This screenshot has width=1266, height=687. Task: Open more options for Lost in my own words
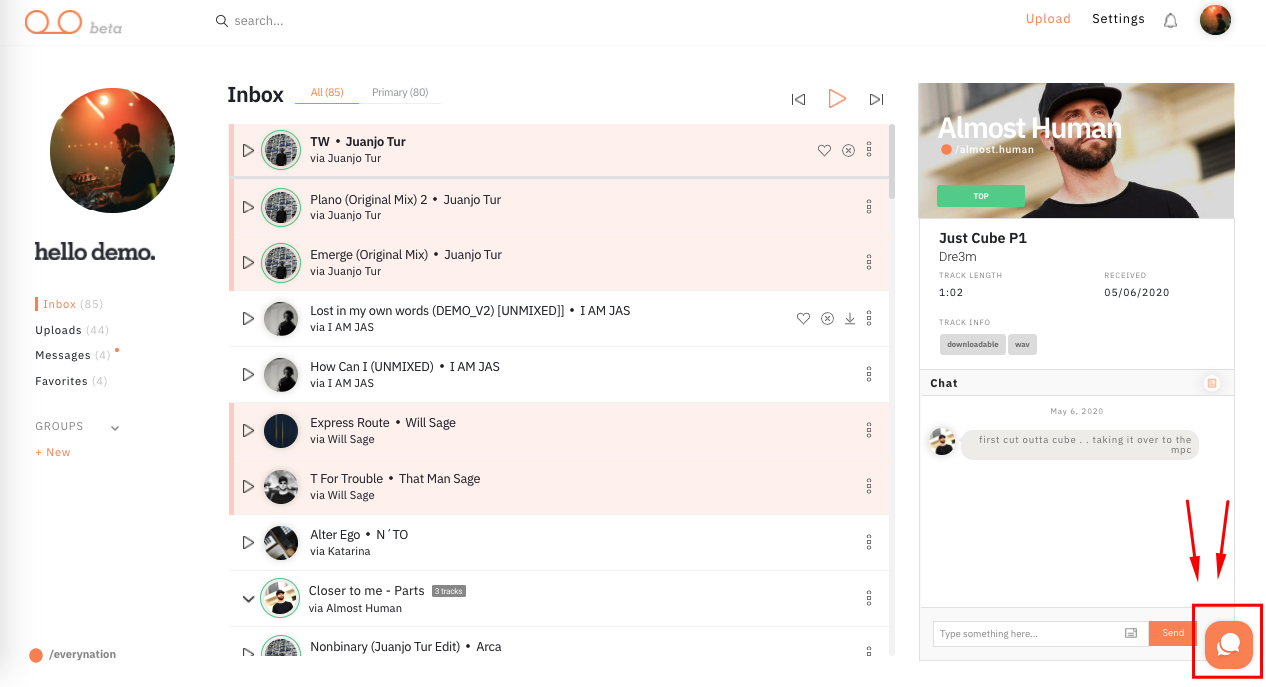(x=869, y=319)
